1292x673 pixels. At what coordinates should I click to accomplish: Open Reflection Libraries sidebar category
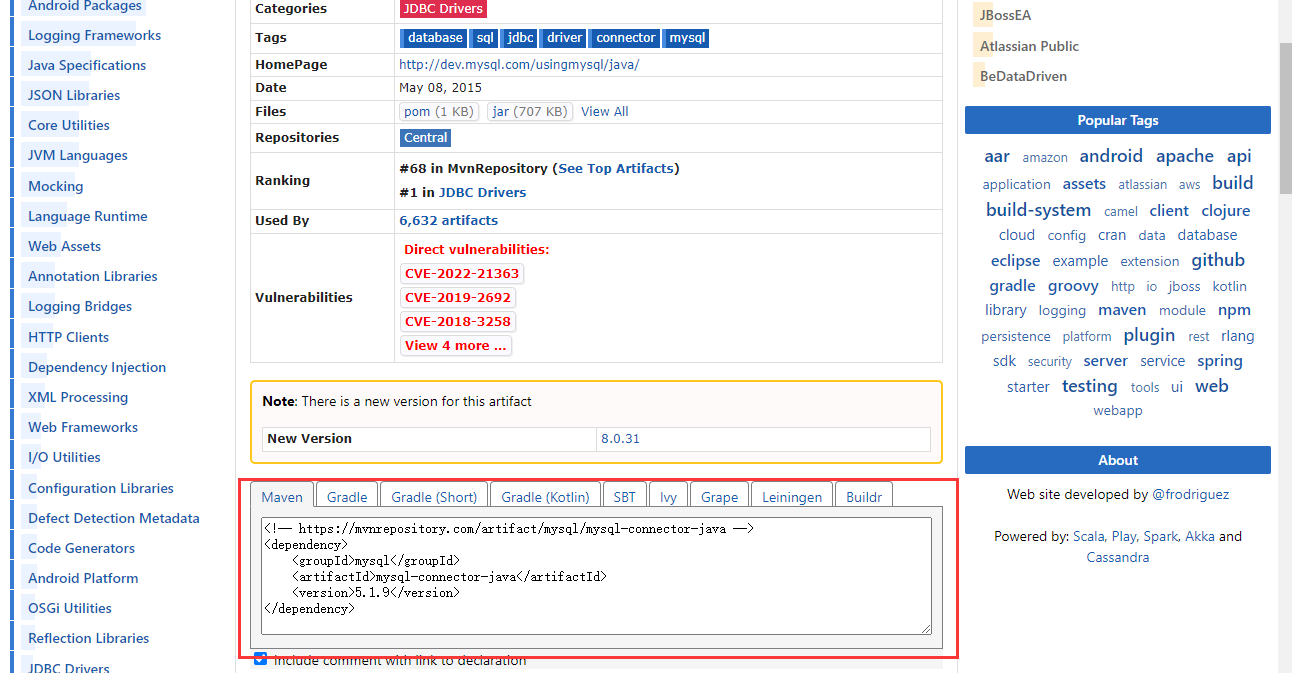click(x=88, y=638)
